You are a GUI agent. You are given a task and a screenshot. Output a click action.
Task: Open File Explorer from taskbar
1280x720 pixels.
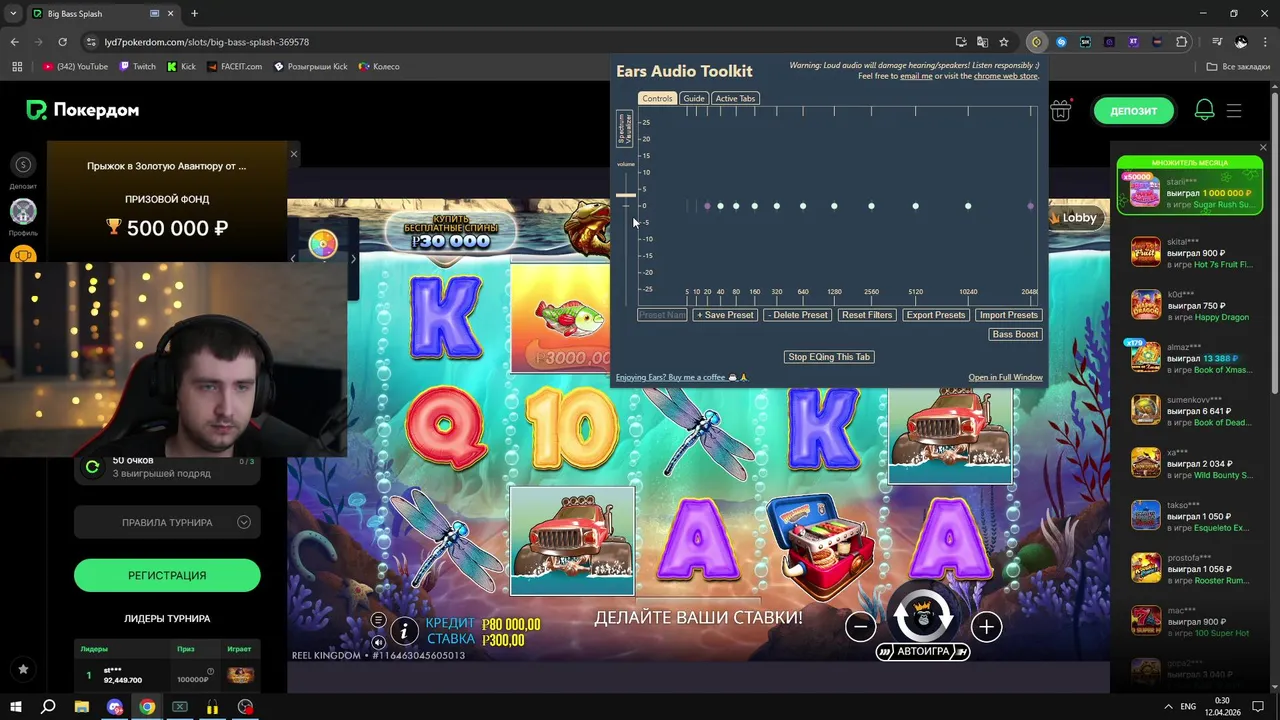[x=82, y=707]
